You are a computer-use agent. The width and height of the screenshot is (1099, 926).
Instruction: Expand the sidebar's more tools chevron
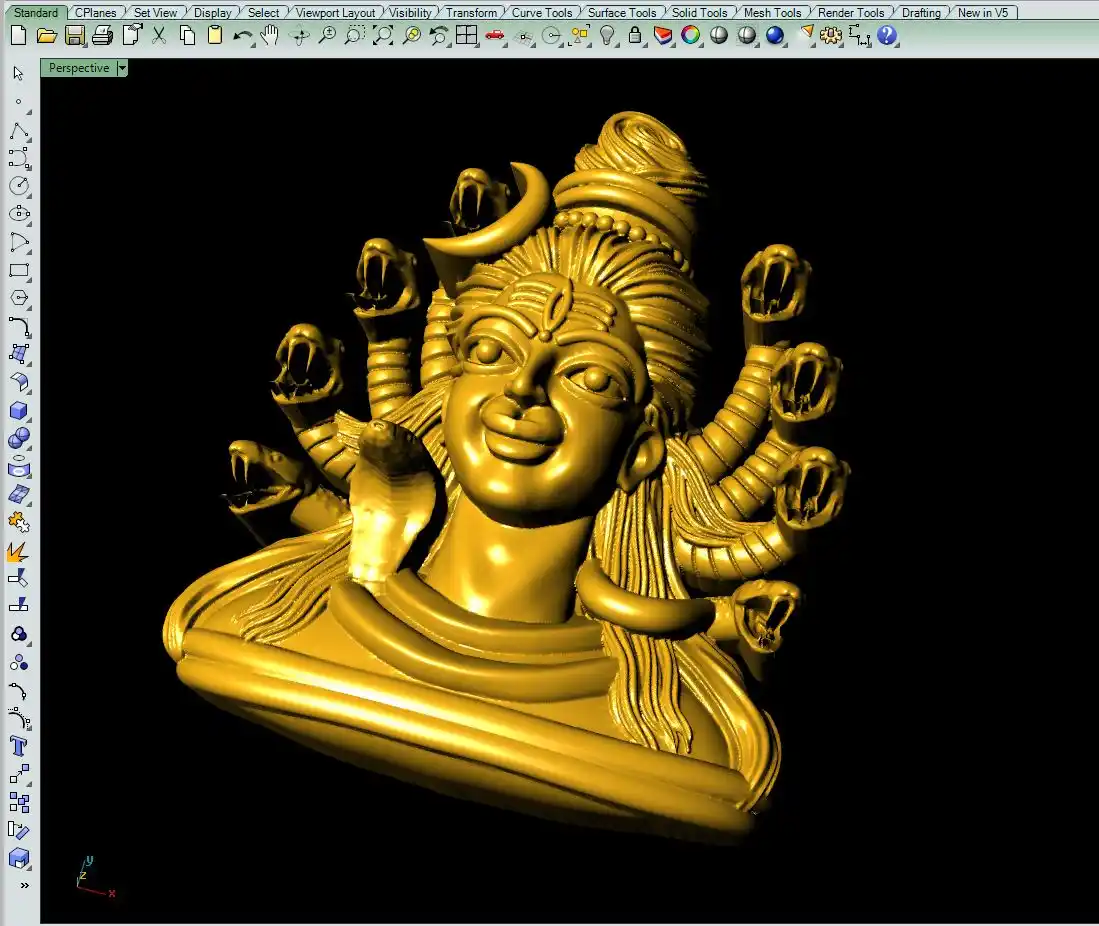[x=24, y=885]
